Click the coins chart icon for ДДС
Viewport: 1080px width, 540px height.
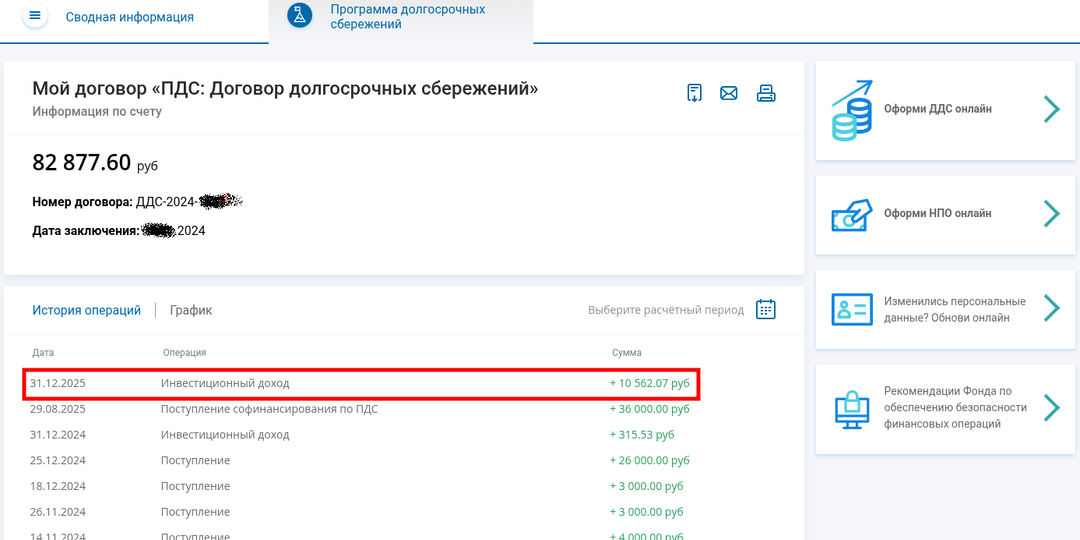click(x=852, y=110)
